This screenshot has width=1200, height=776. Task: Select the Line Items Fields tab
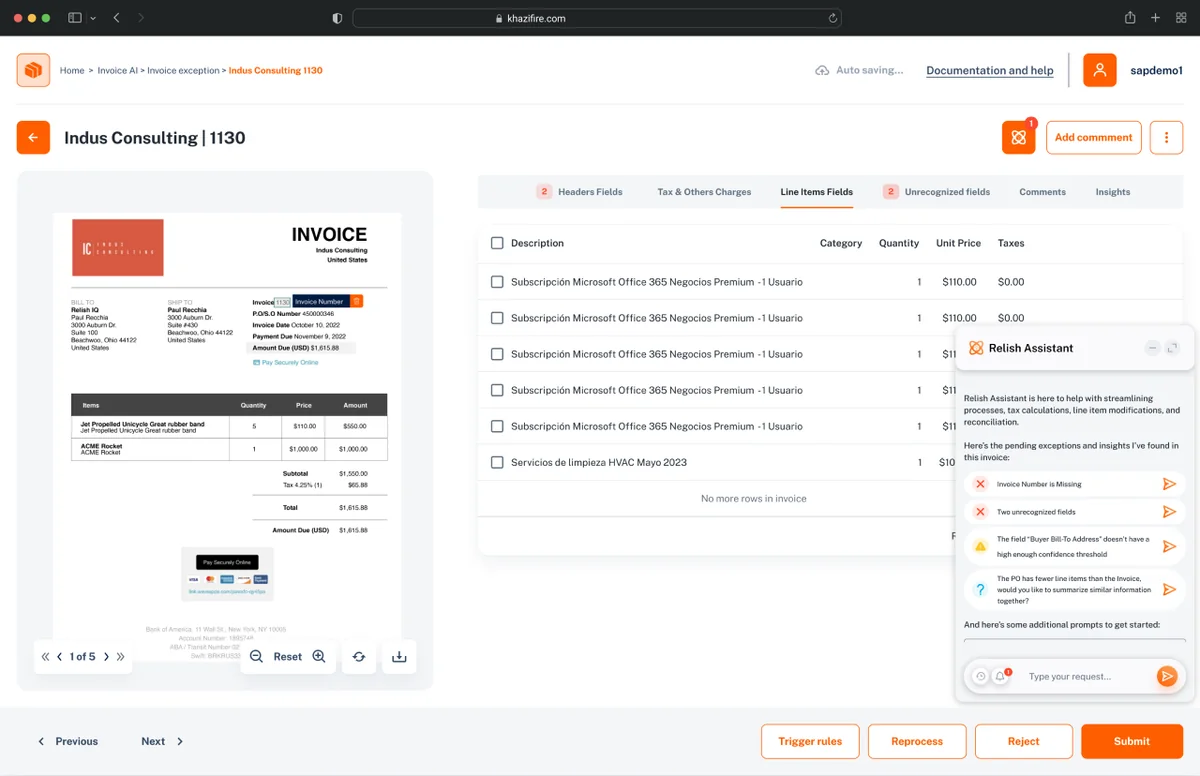tap(817, 192)
